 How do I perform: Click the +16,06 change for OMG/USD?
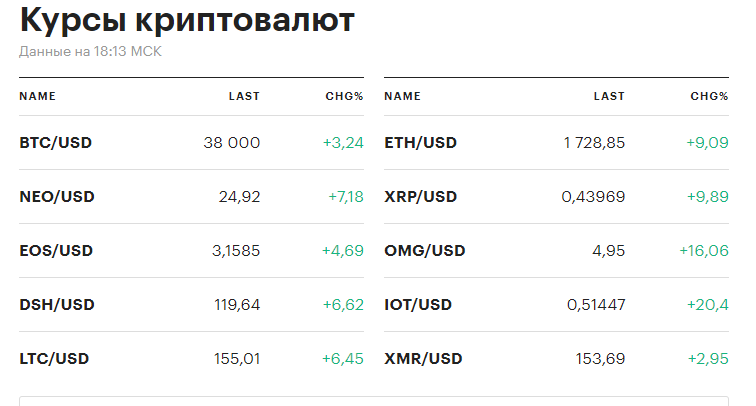[703, 251]
